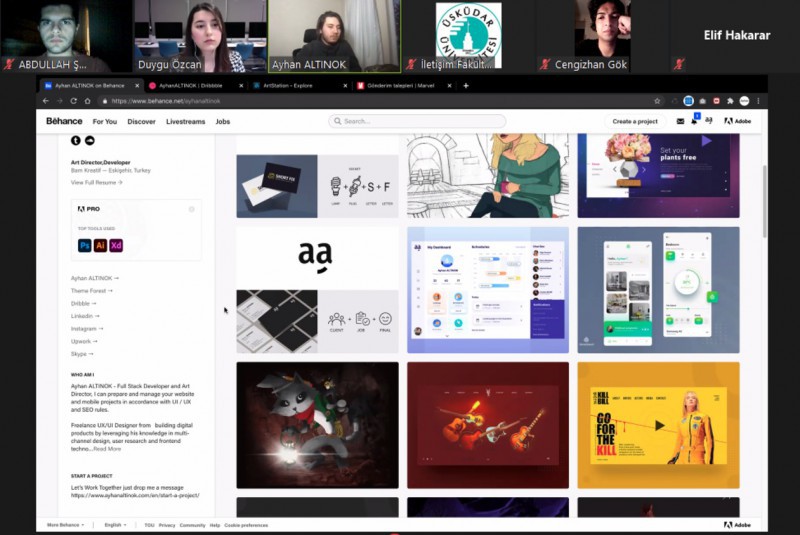Screen dimensions: 800x535
Task: Expand the More Behance dropdown in footer
Action: (x=66, y=525)
